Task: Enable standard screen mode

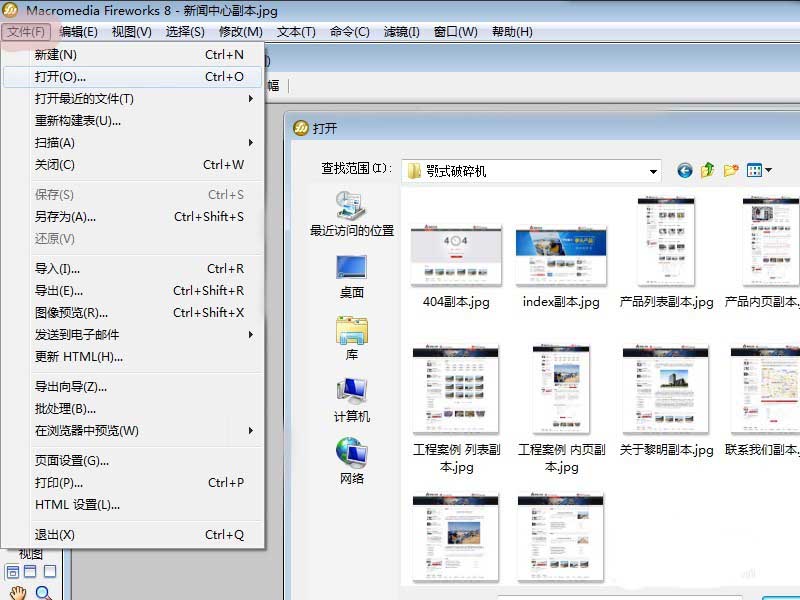Action: [x=13, y=571]
